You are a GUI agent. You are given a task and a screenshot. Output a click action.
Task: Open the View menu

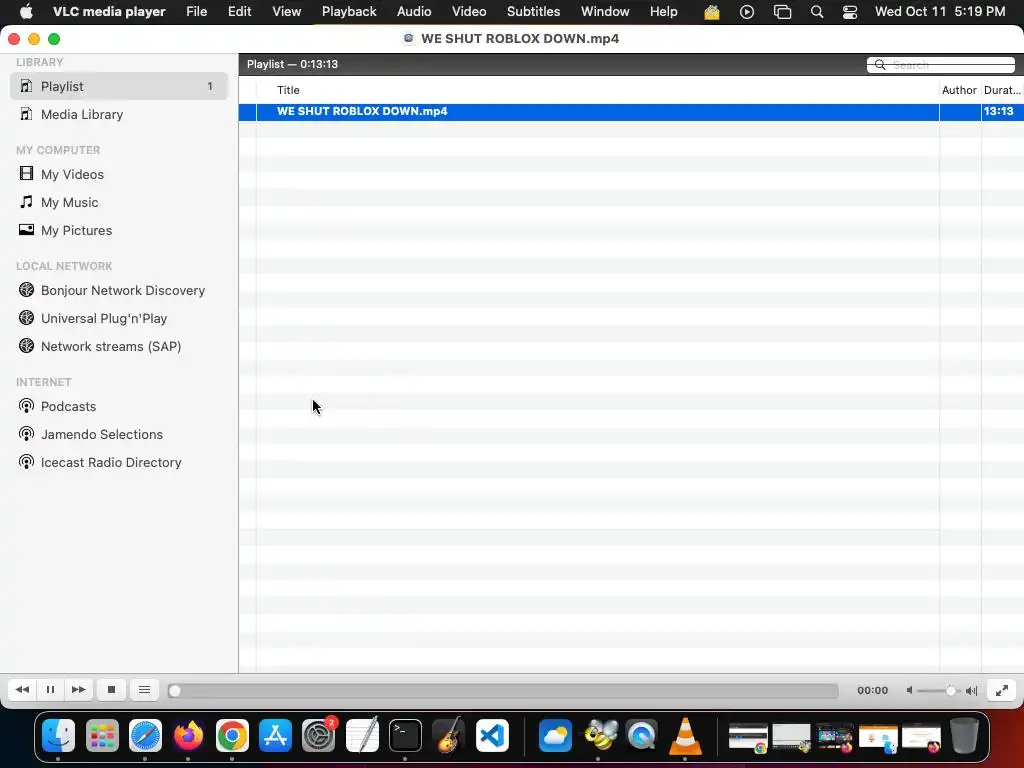(x=287, y=12)
